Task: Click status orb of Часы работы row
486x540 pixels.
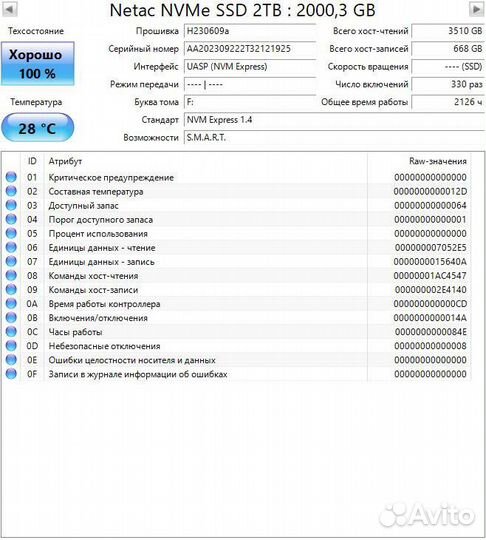Action: point(11,332)
